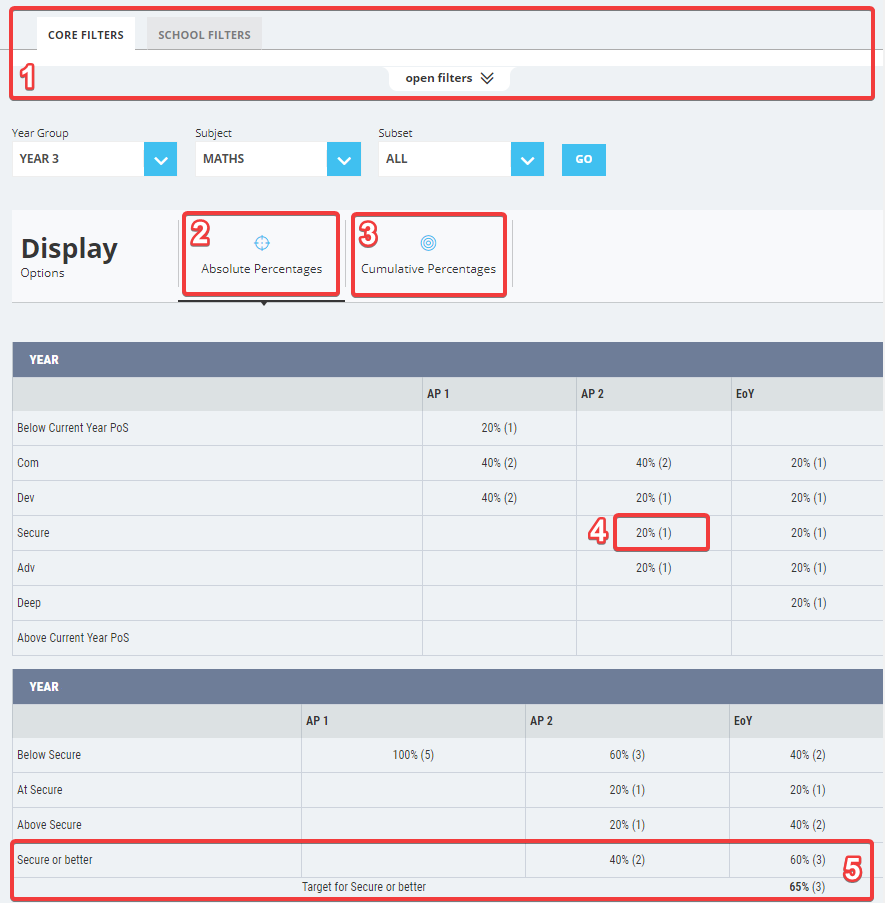Click the Secure or better EoY 60% (3) cell
This screenshot has width=885, height=903.
[x=807, y=860]
